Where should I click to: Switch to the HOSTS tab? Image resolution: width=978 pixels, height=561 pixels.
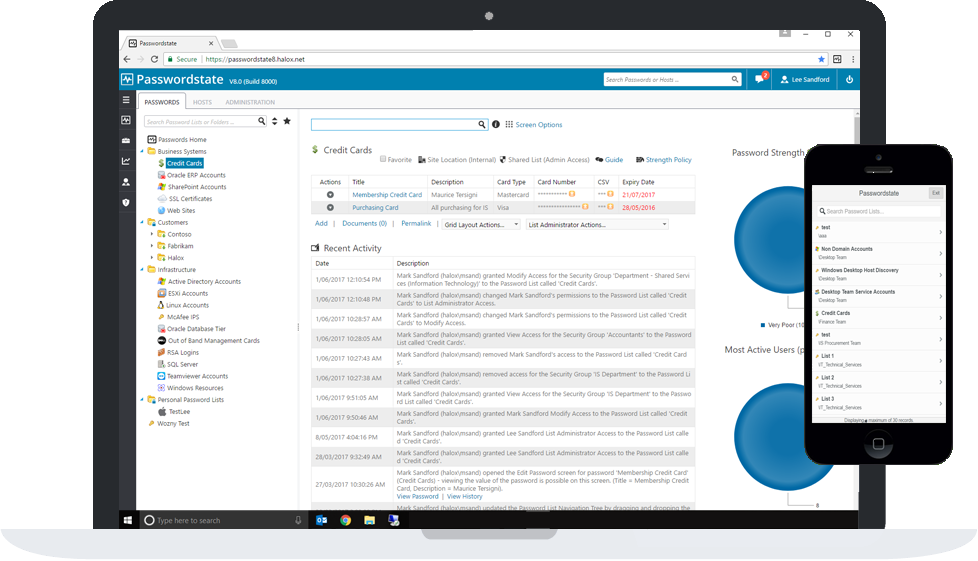202,102
